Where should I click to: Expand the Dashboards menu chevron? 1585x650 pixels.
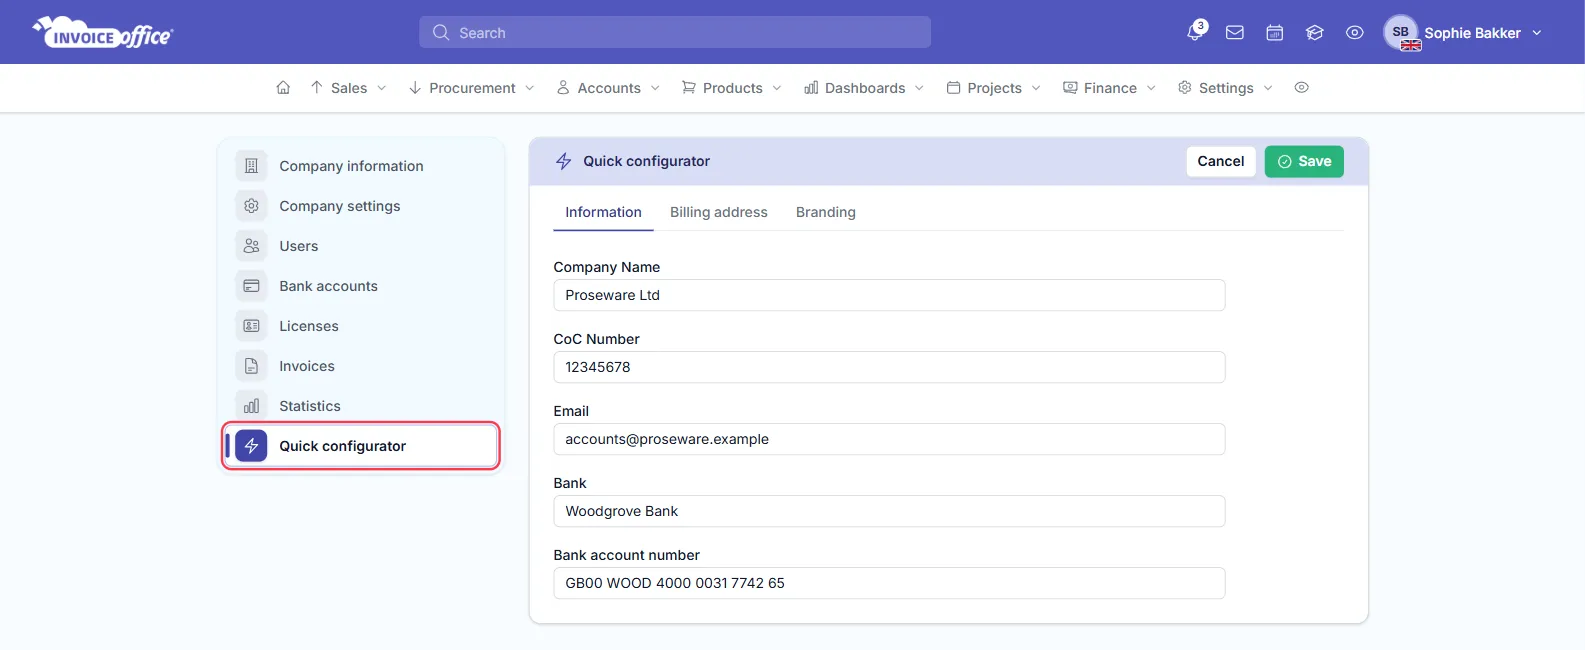point(919,88)
